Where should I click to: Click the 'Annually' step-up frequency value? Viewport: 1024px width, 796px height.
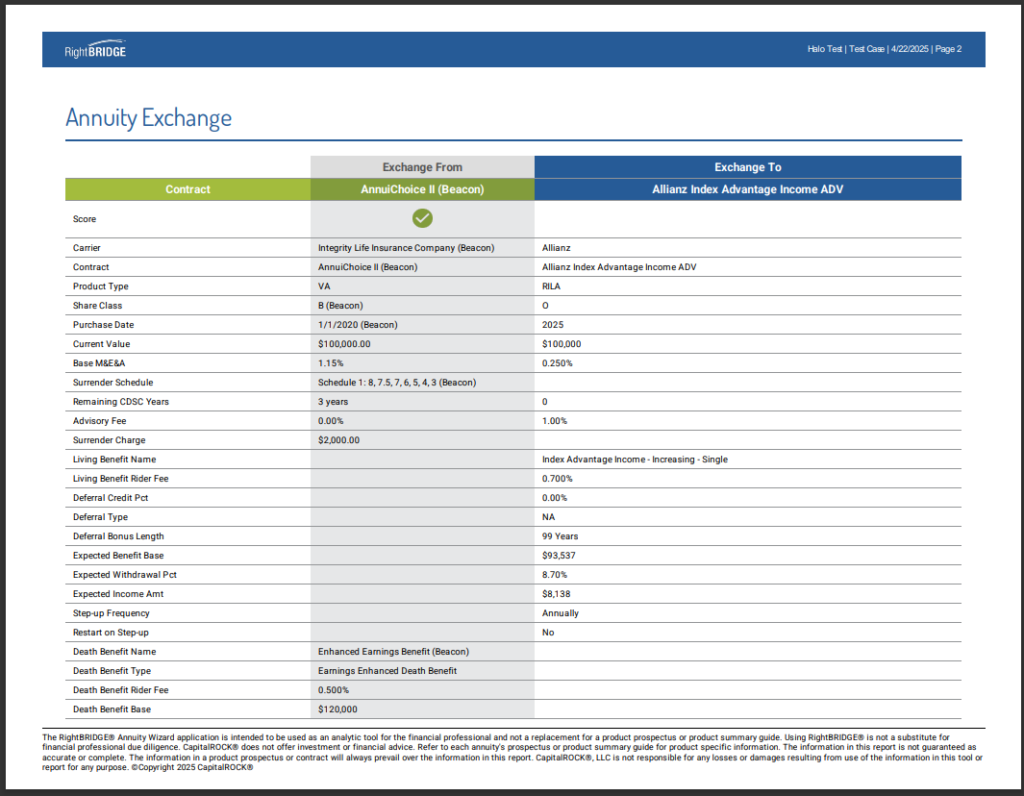(x=560, y=613)
